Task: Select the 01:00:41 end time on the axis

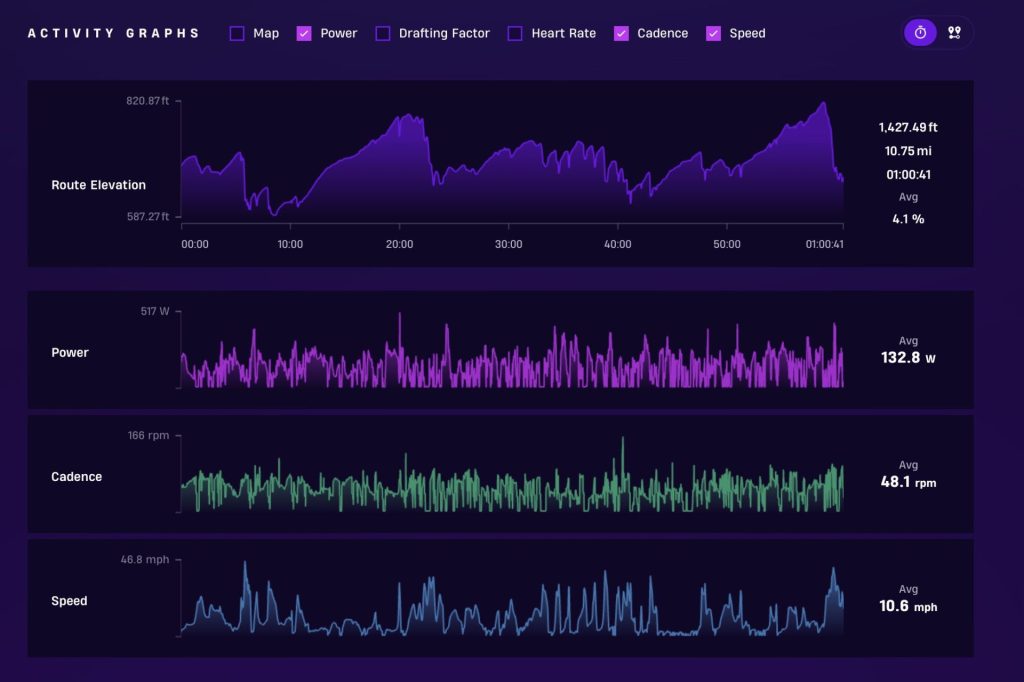Action: pos(825,244)
